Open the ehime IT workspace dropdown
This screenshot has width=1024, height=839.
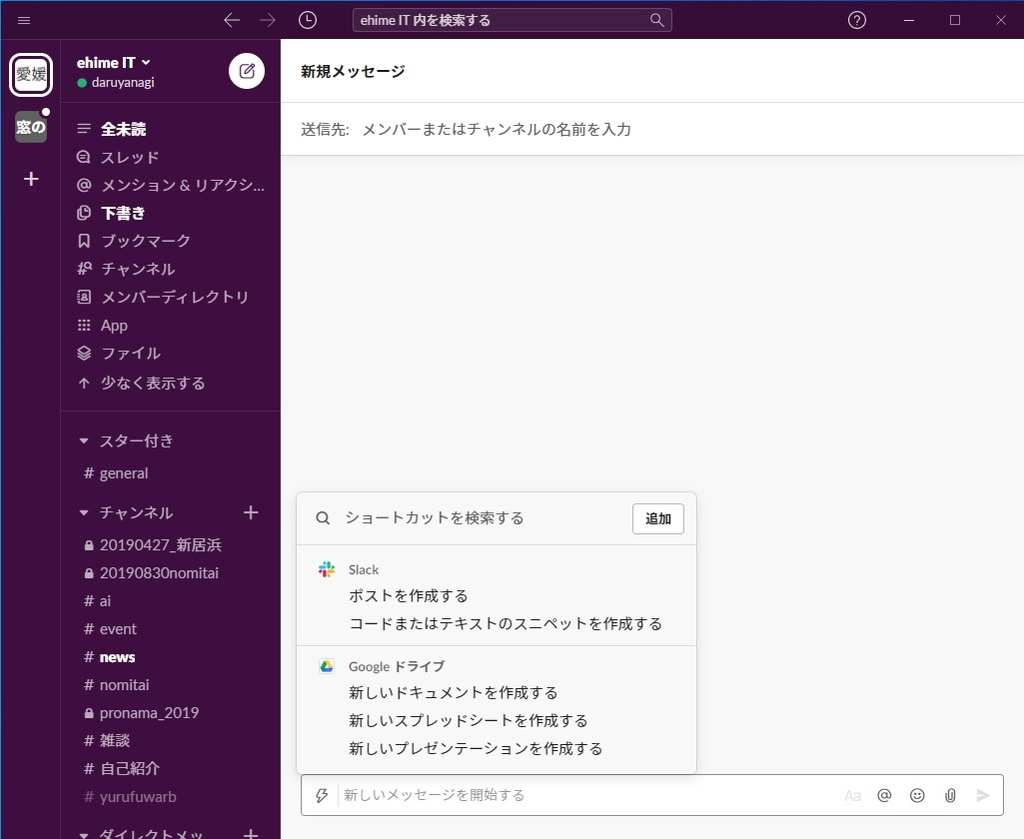click(109, 61)
